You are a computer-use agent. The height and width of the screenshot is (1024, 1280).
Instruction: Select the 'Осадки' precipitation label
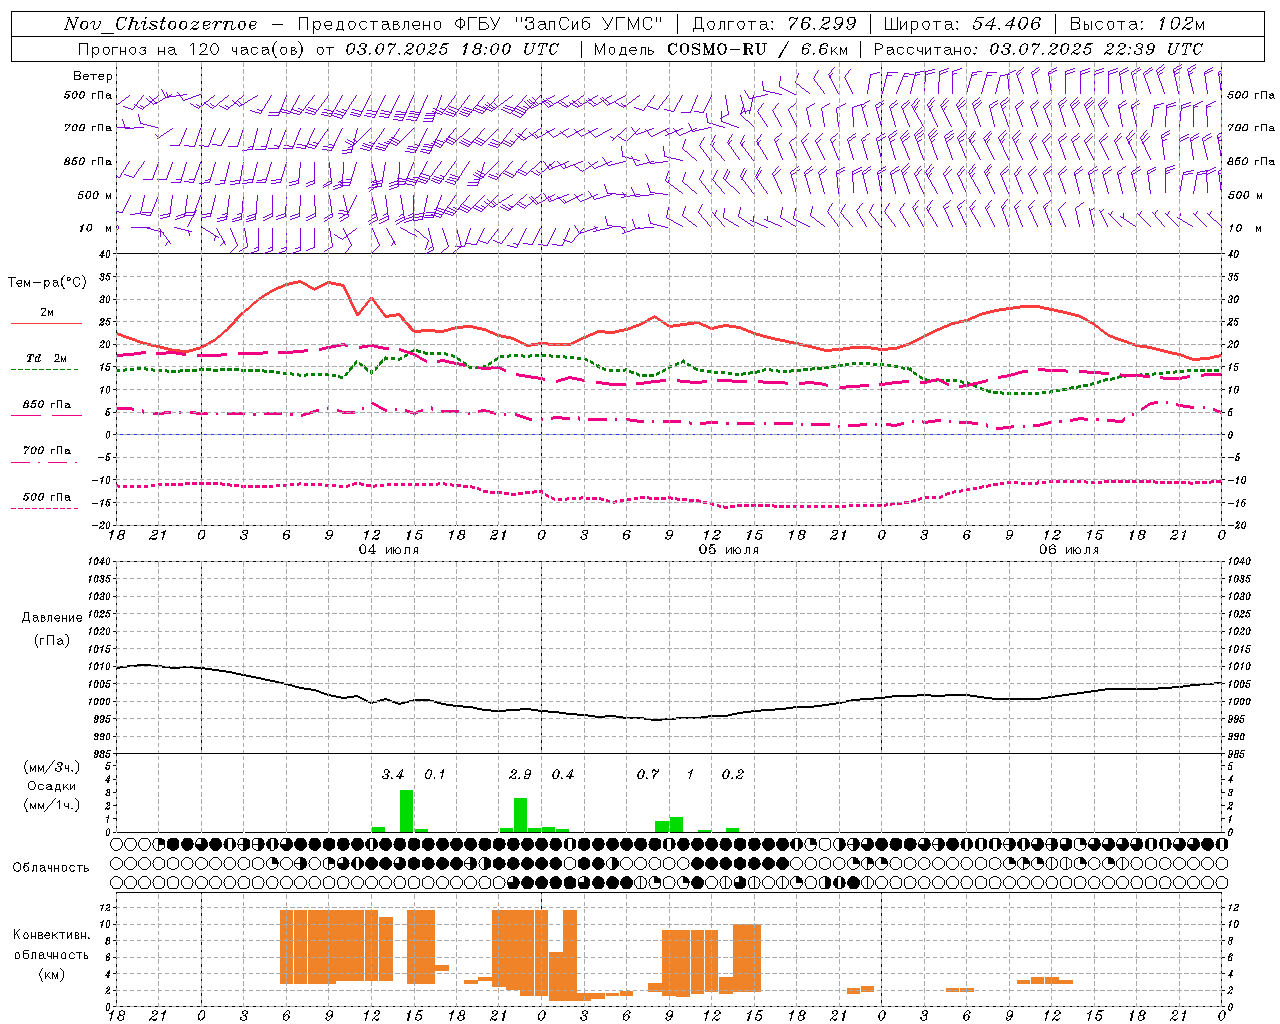52,786
